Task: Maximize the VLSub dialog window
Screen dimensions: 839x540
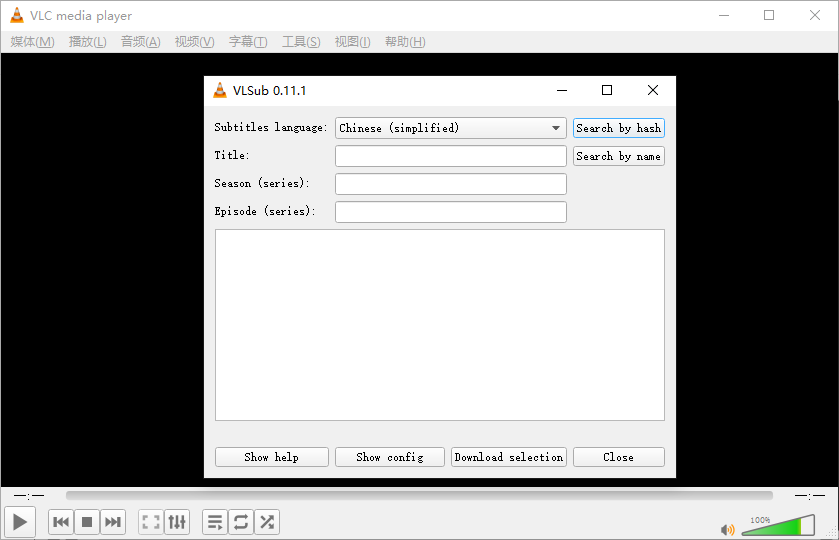Action: [x=607, y=90]
